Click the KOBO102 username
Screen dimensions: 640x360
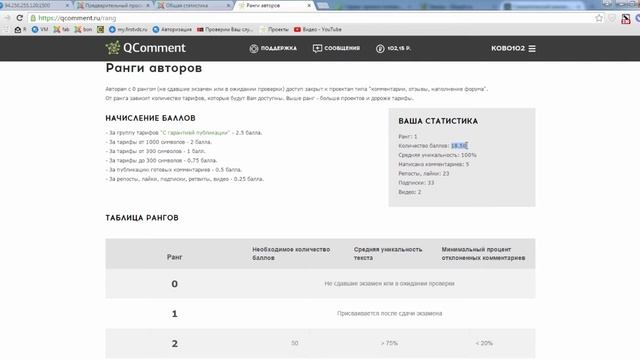(x=508, y=48)
